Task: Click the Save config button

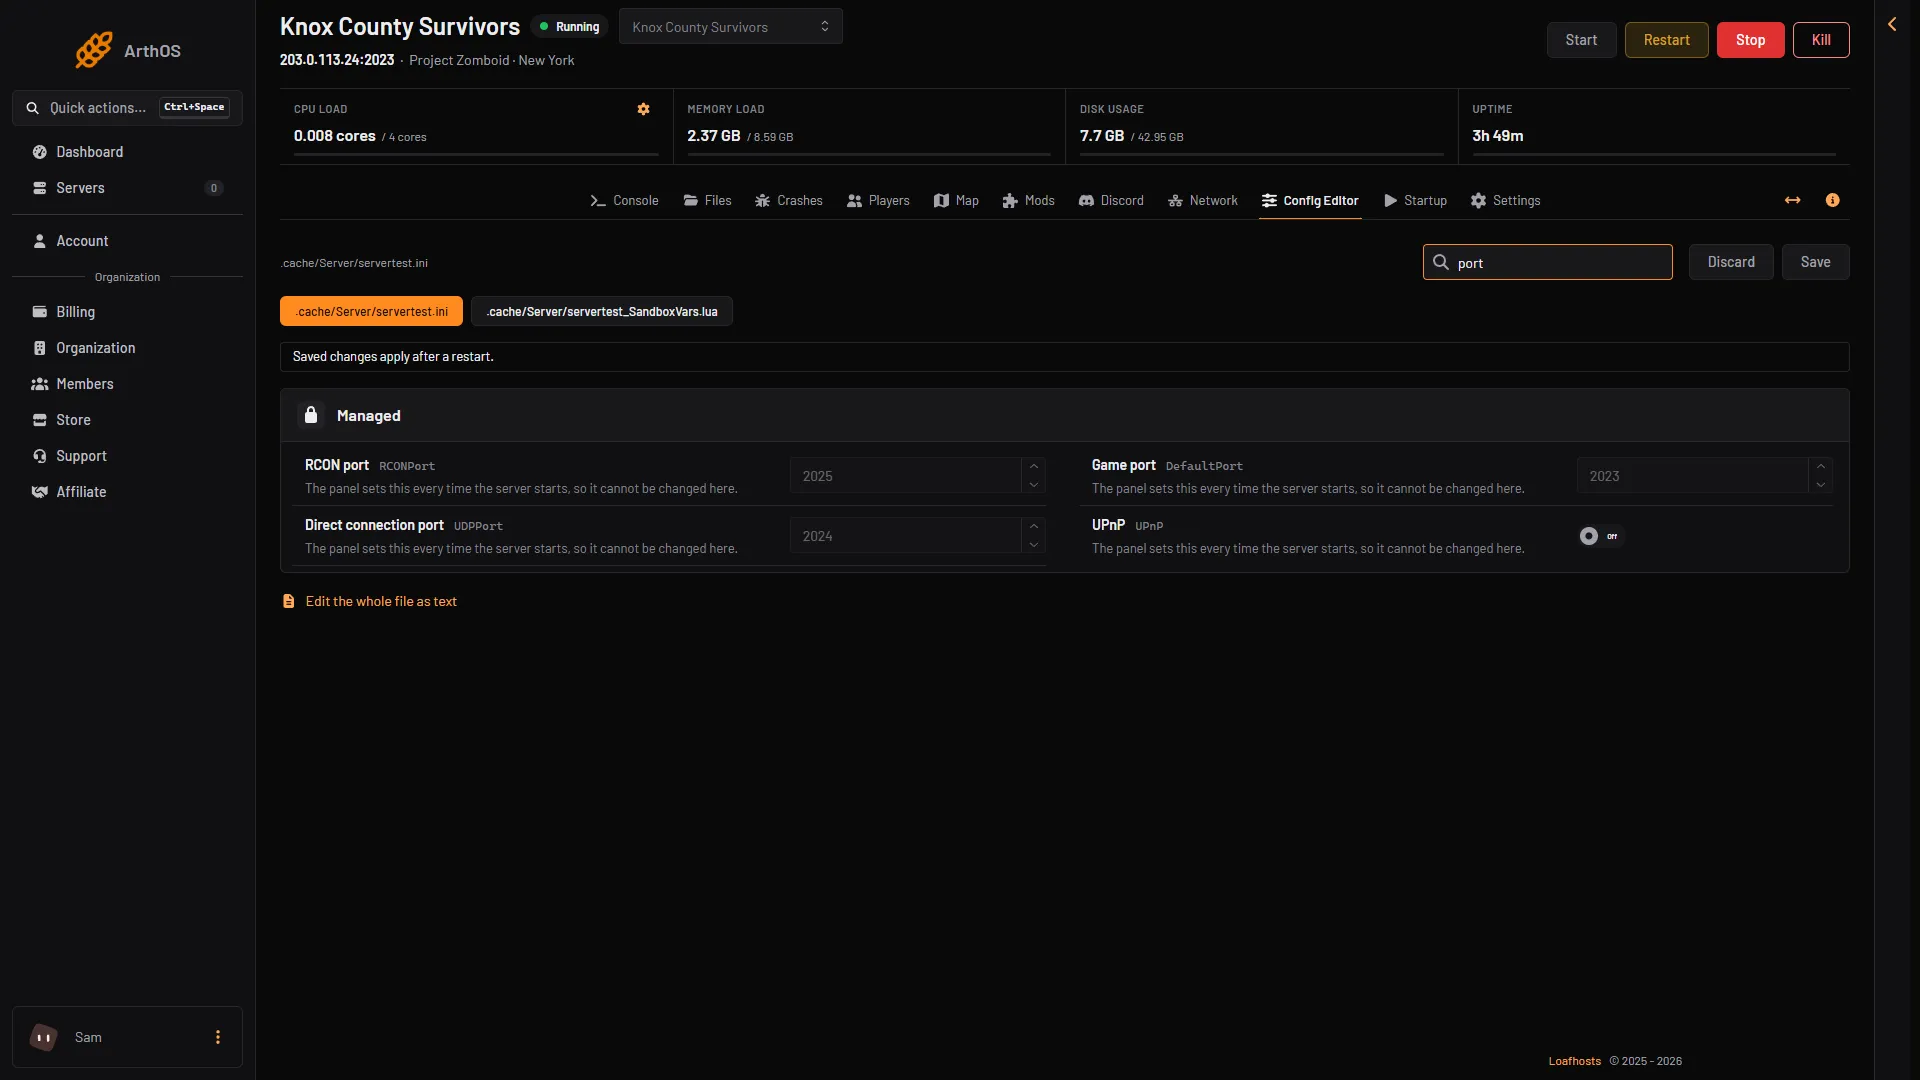Action: (1815, 262)
